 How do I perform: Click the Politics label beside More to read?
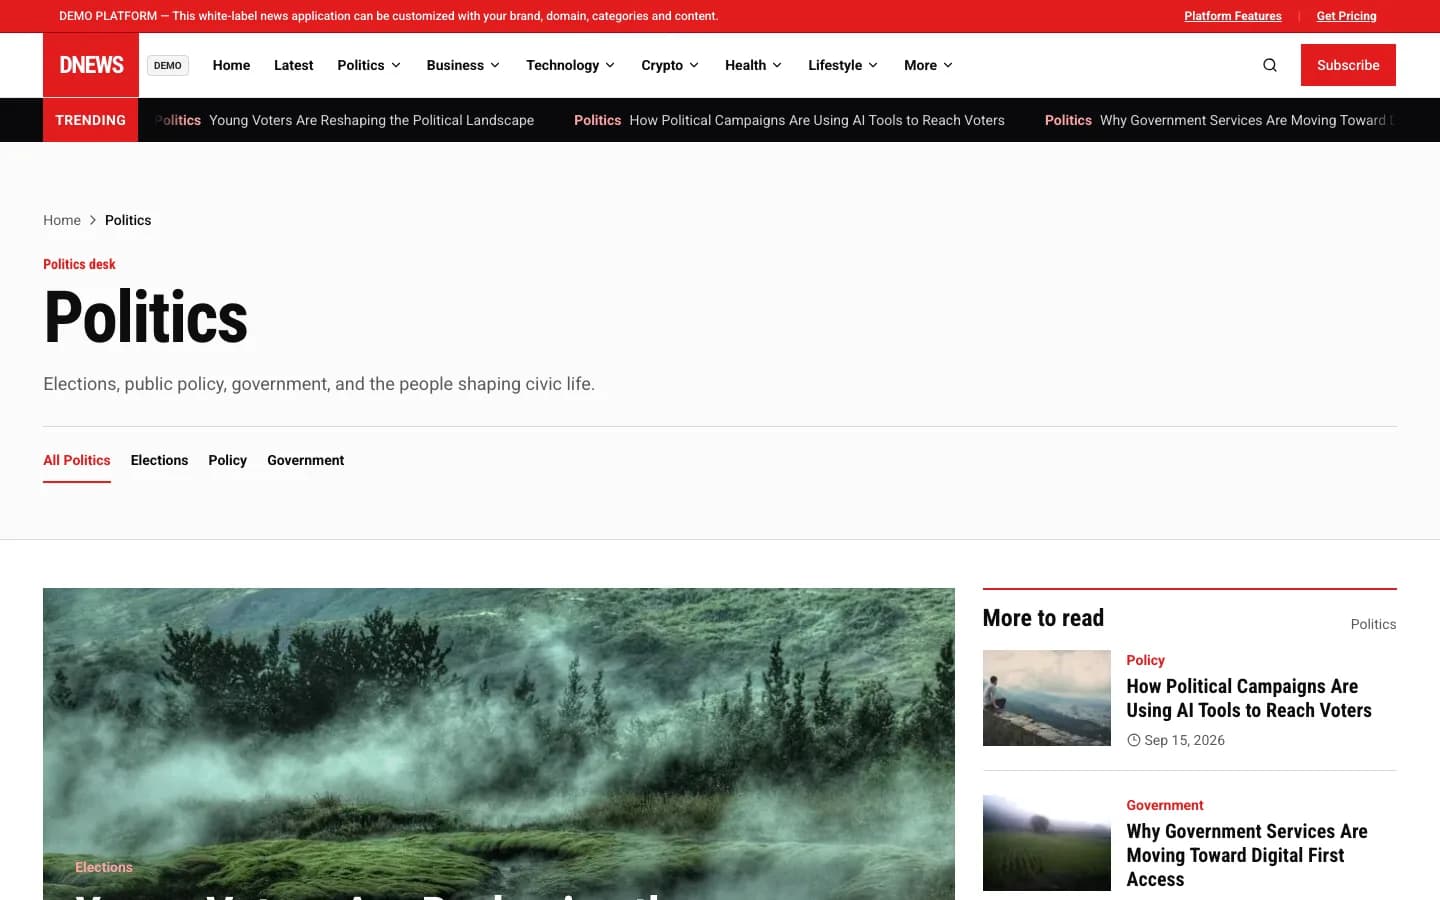[x=1373, y=624]
